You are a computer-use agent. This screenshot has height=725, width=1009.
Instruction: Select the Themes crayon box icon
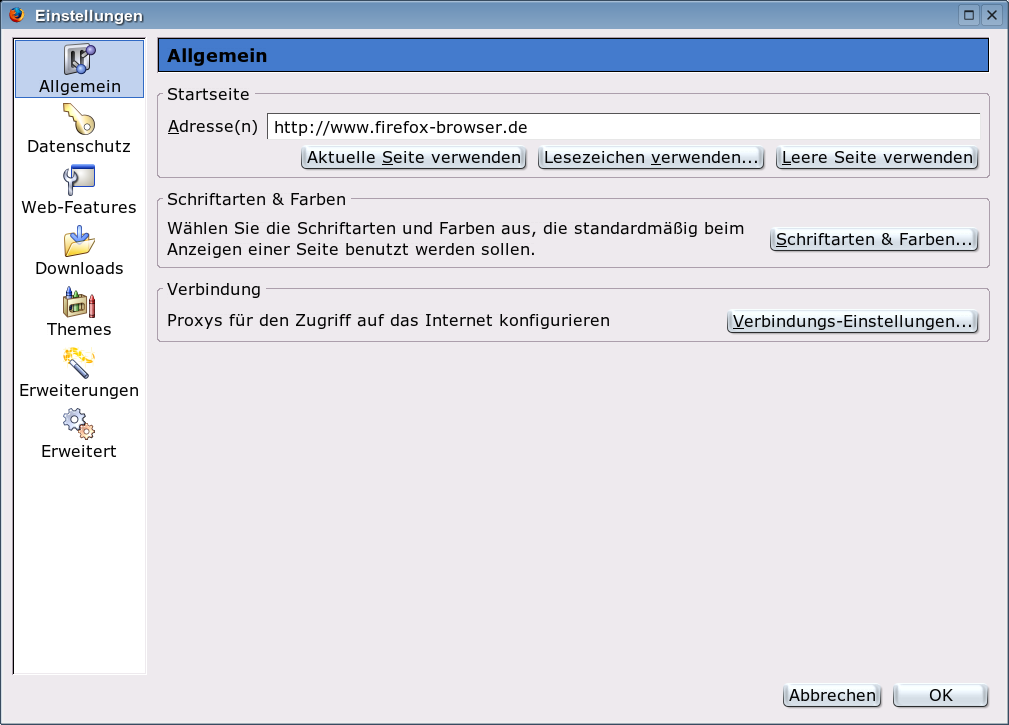point(79,303)
